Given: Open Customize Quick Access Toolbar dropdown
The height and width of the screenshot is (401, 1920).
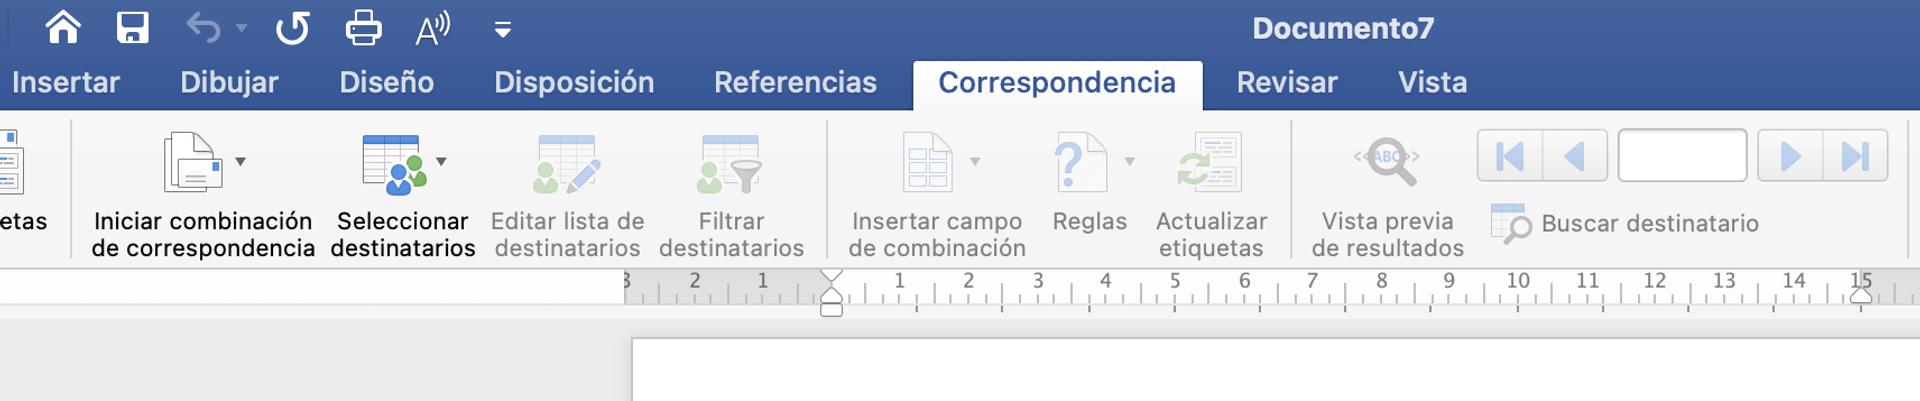Looking at the screenshot, I should coord(503,30).
